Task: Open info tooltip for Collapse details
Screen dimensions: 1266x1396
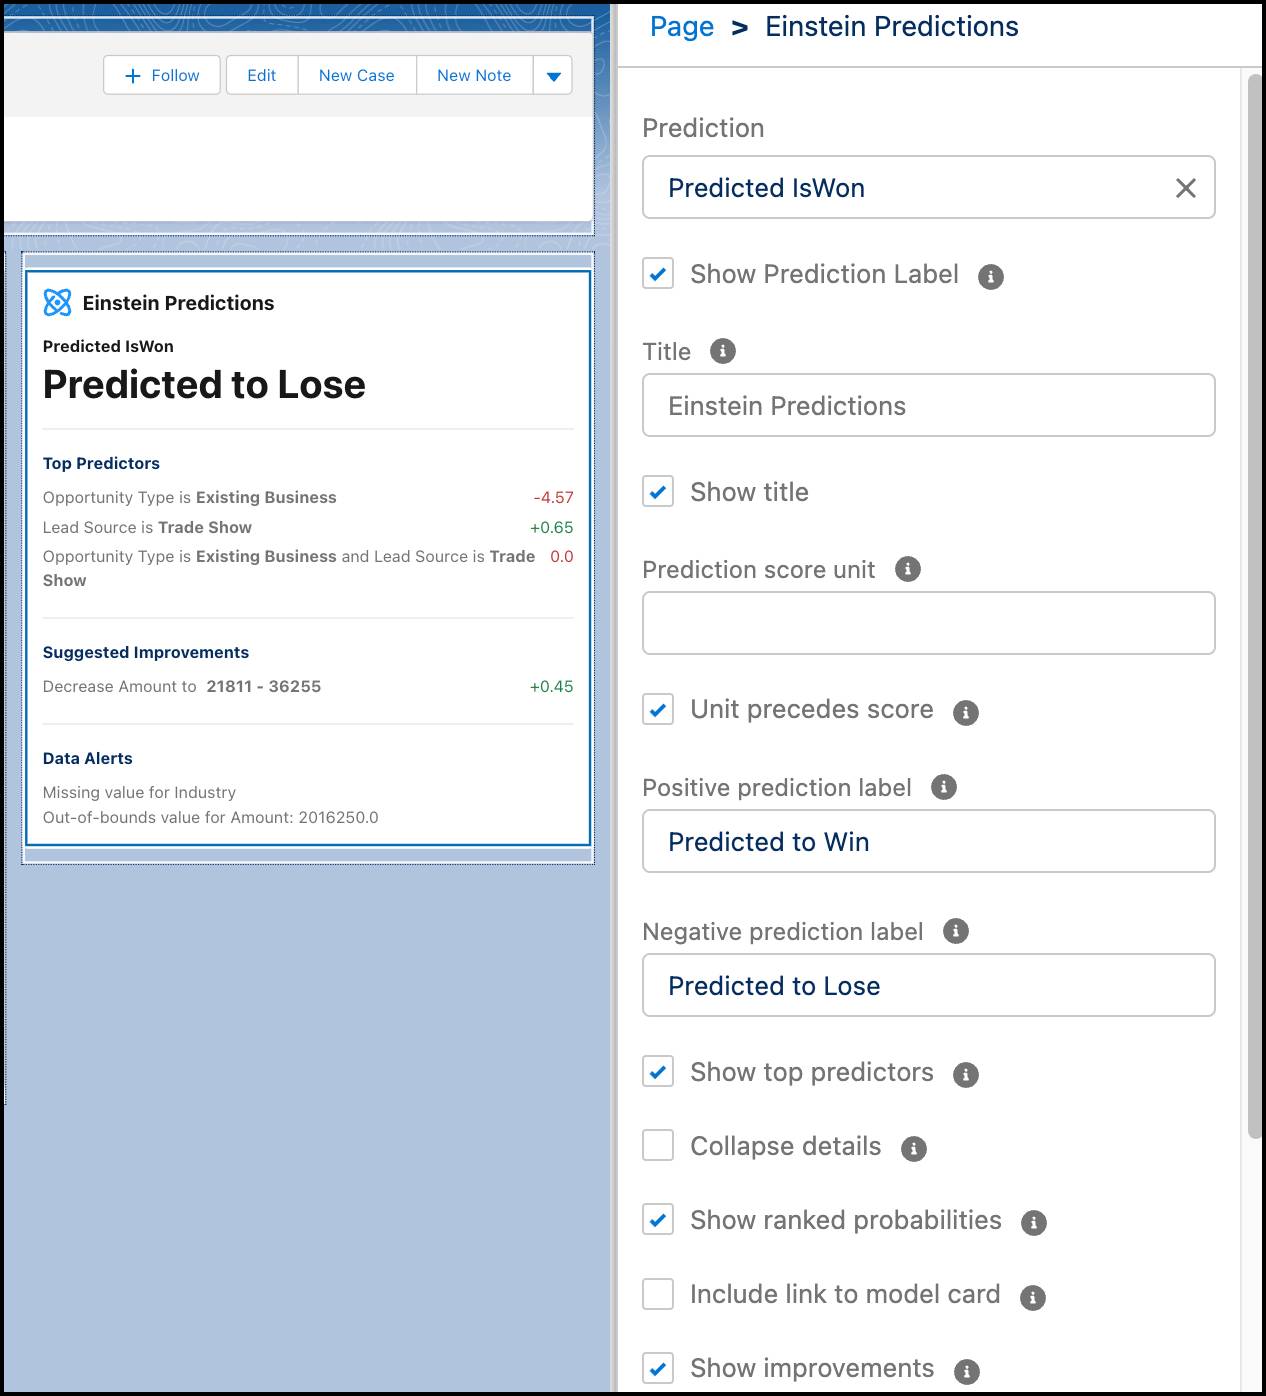Action: pos(913,1148)
